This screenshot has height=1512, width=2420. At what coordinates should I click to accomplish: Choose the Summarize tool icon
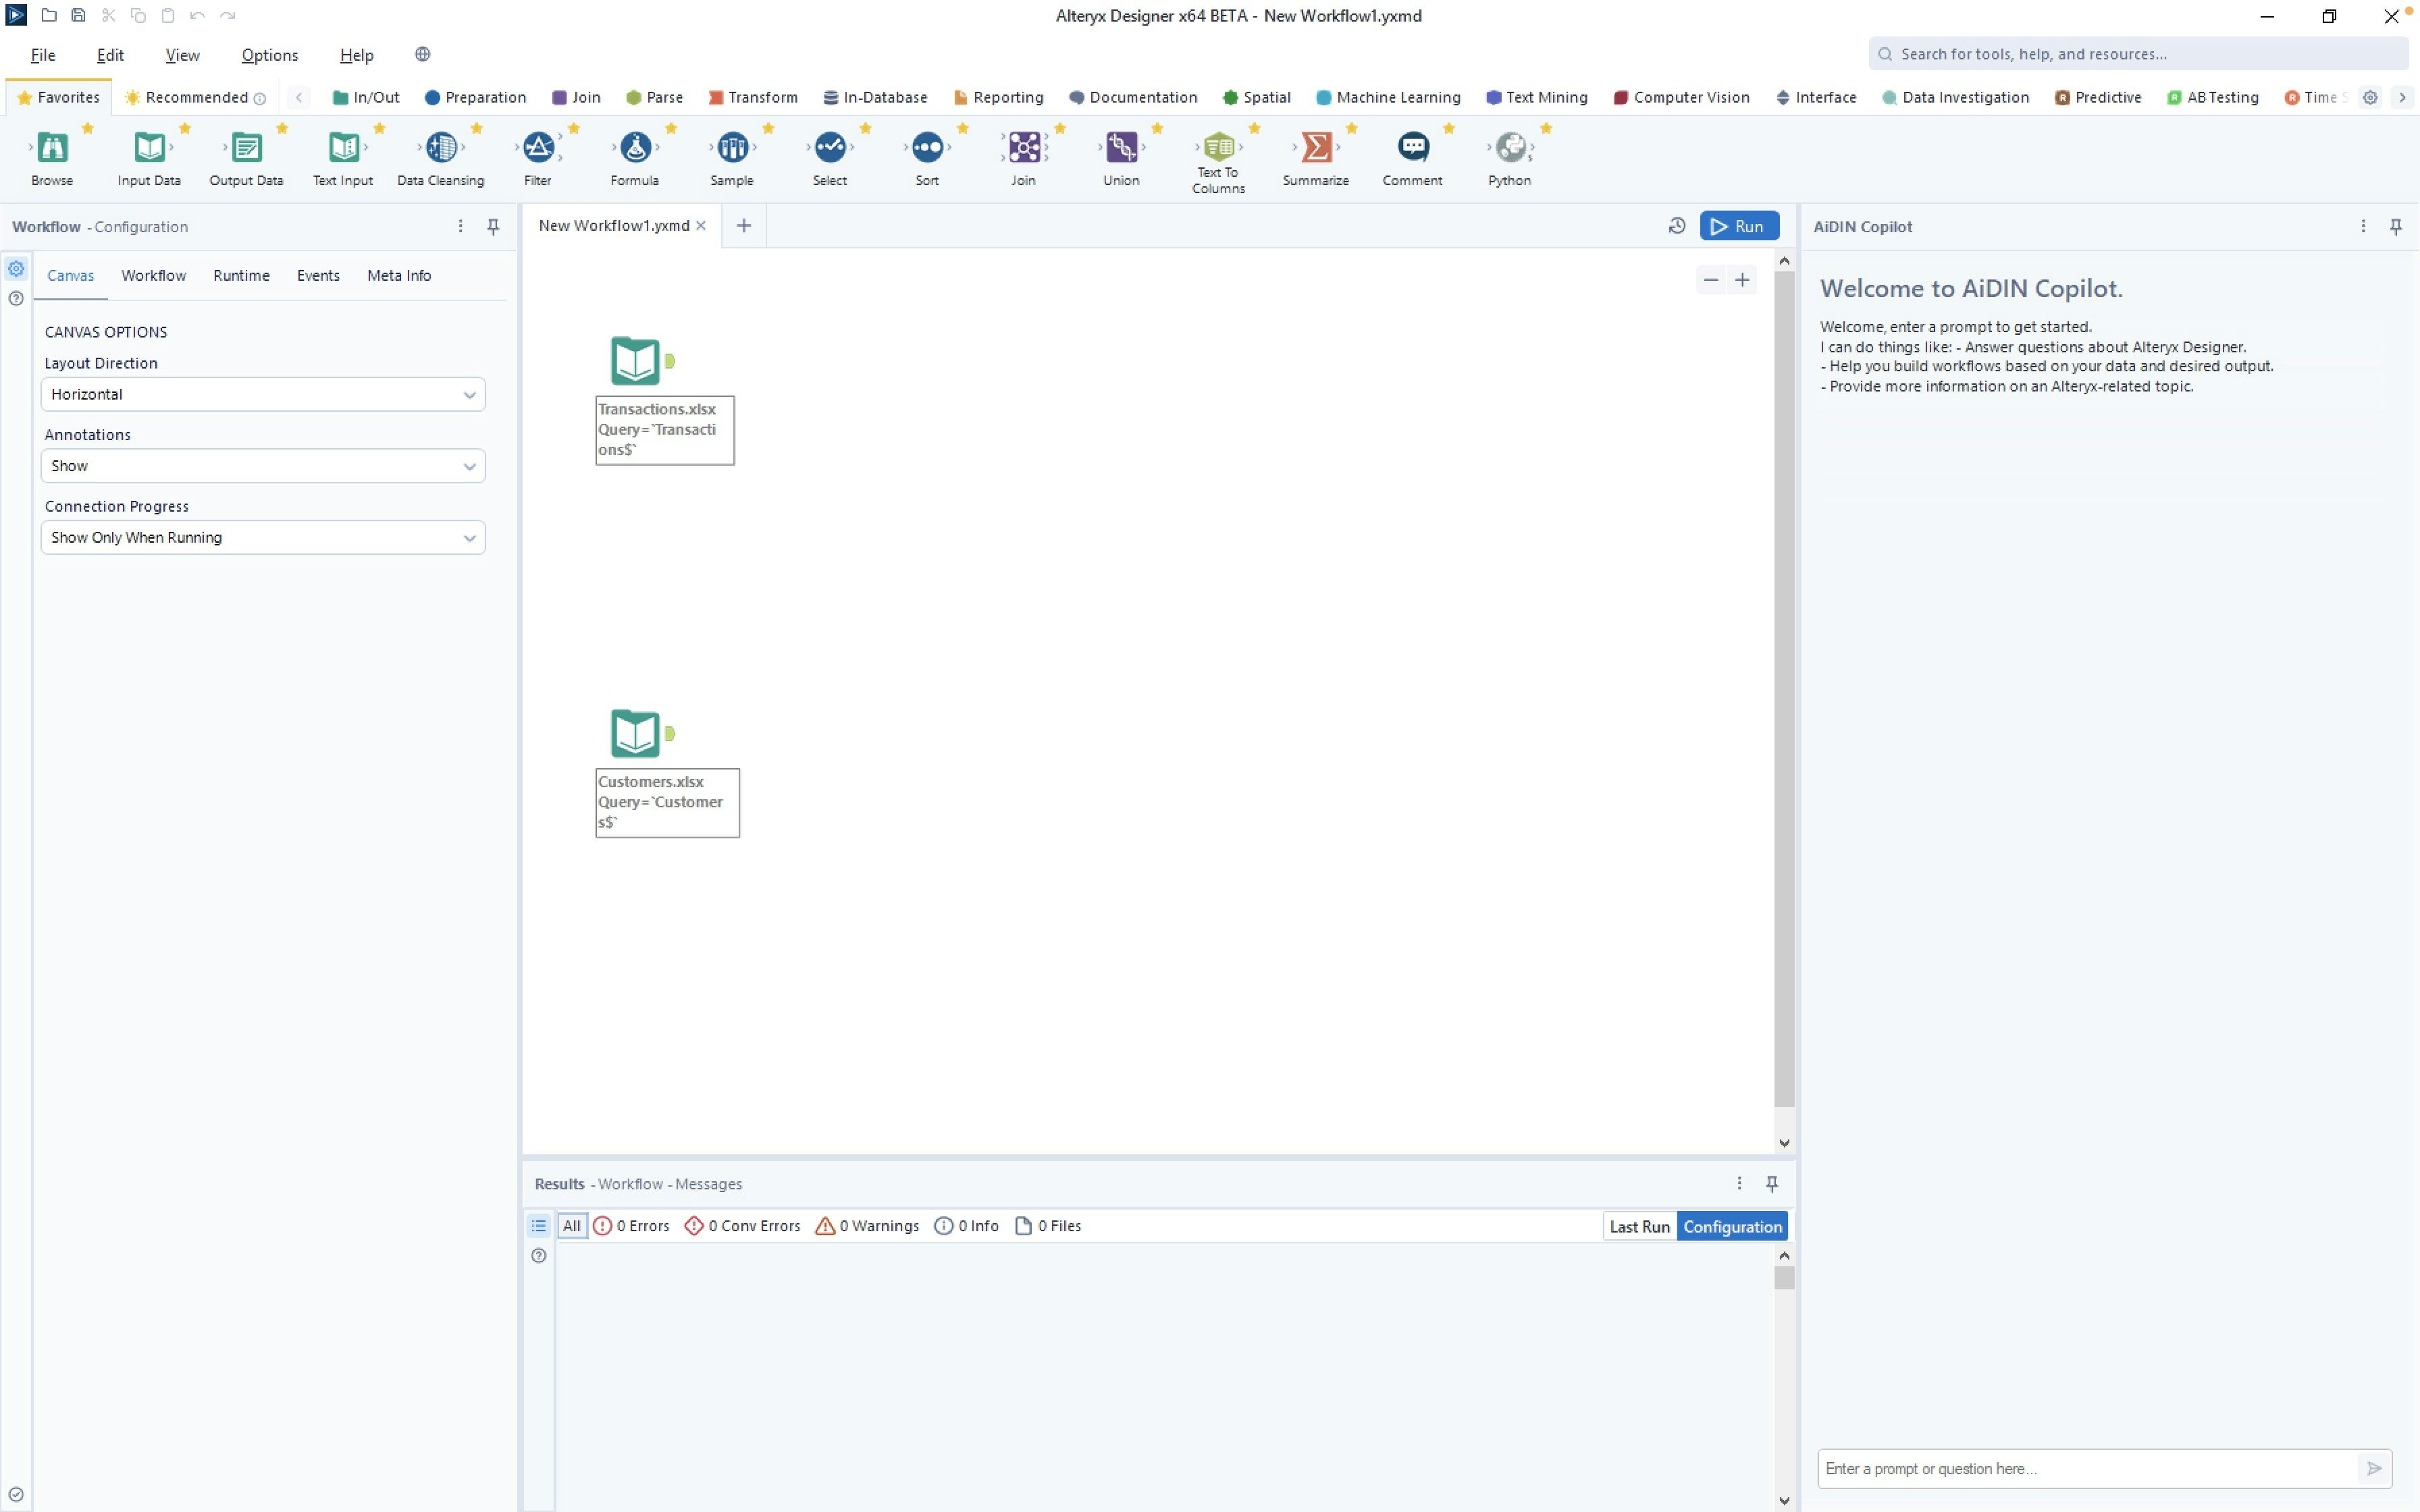click(x=1316, y=148)
